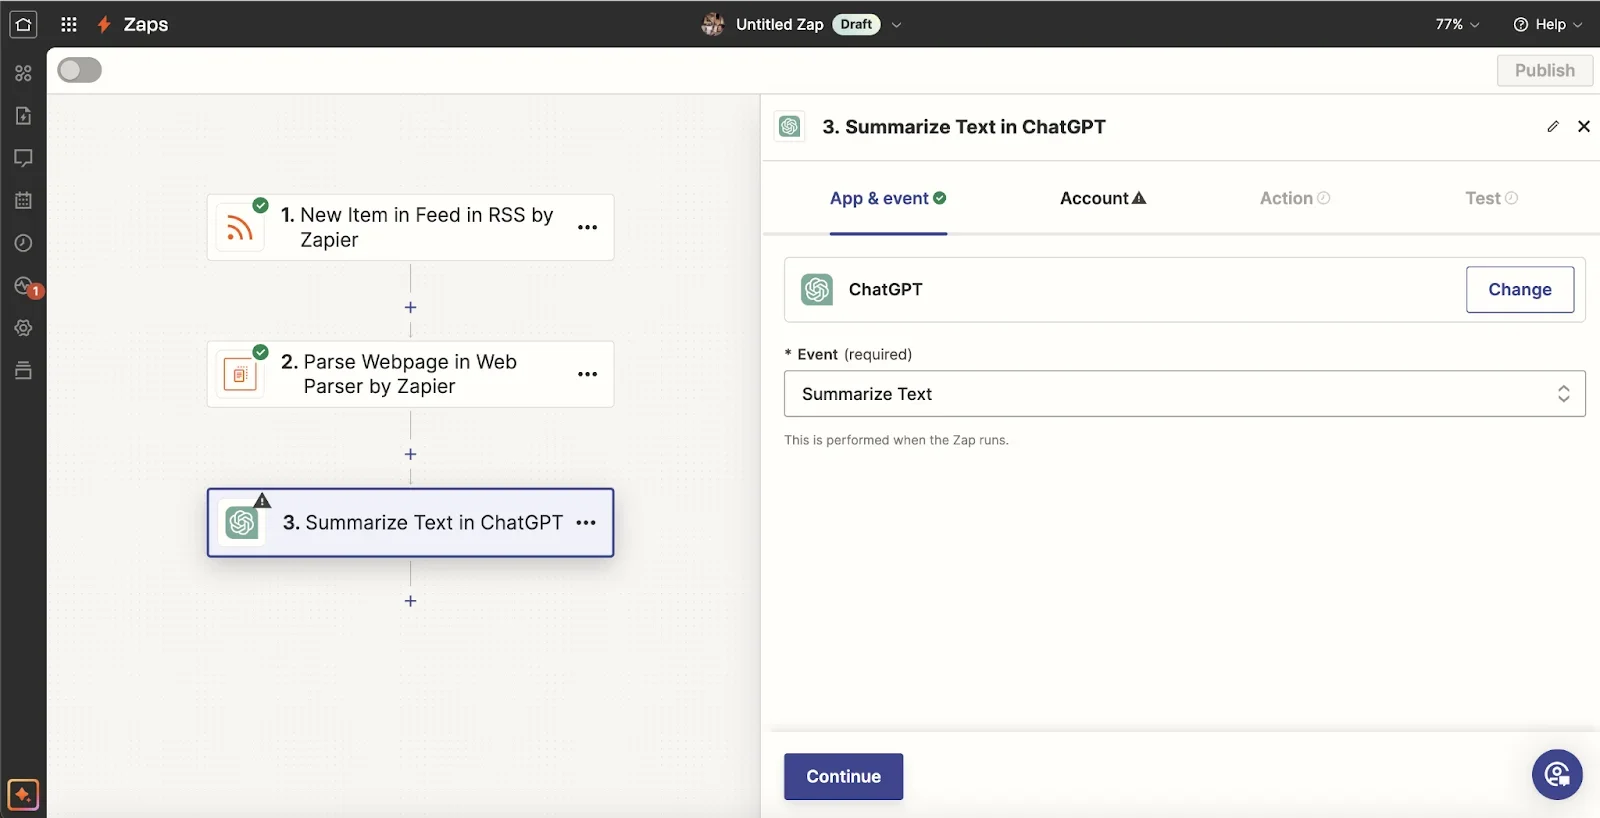
Task: Switch to the Test tab
Action: [1491, 198]
